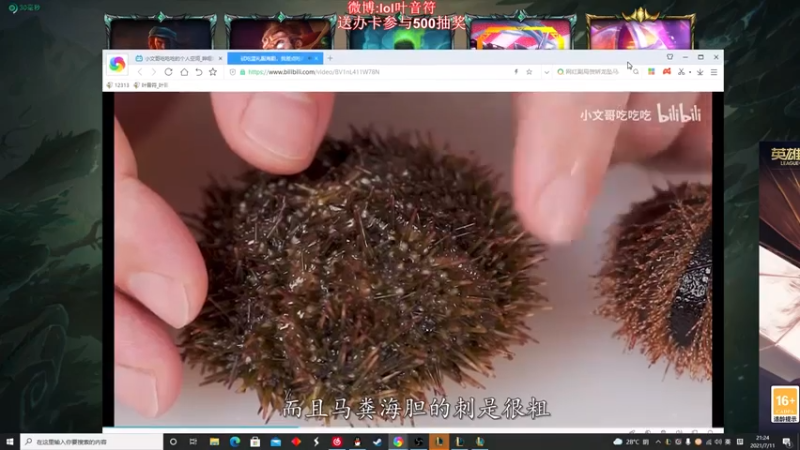The height and width of the screenshot is (450, 800).
Task: Open the colorful apps grid extension
Action: [x=652, y=72]
